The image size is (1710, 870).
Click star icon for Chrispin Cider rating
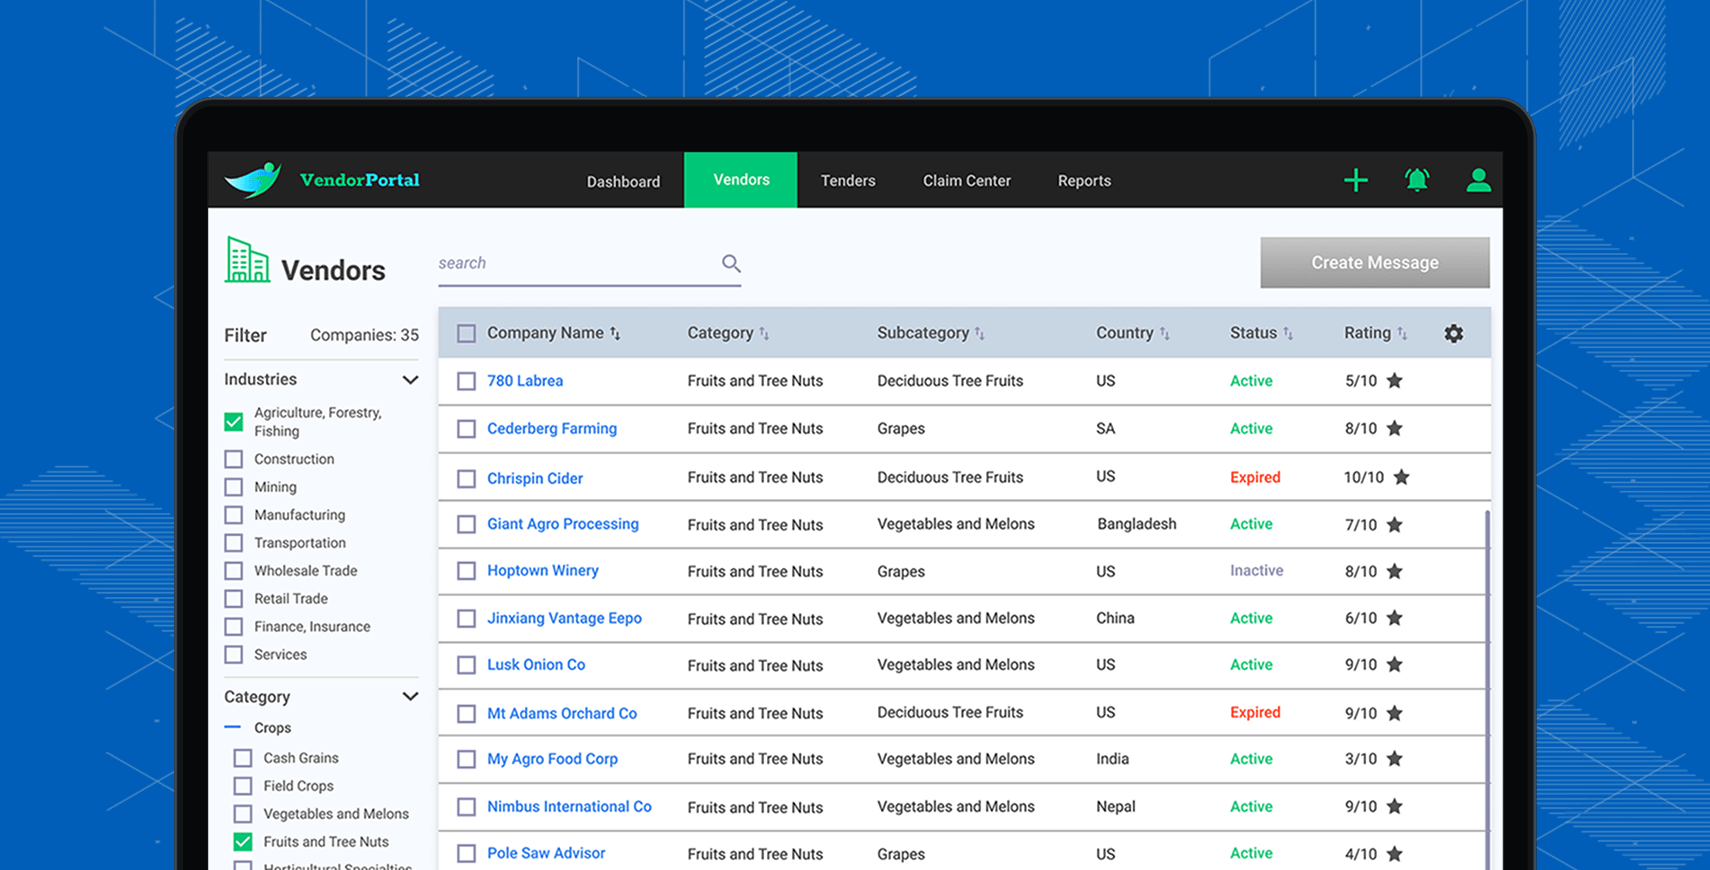tap(1401, 477)
